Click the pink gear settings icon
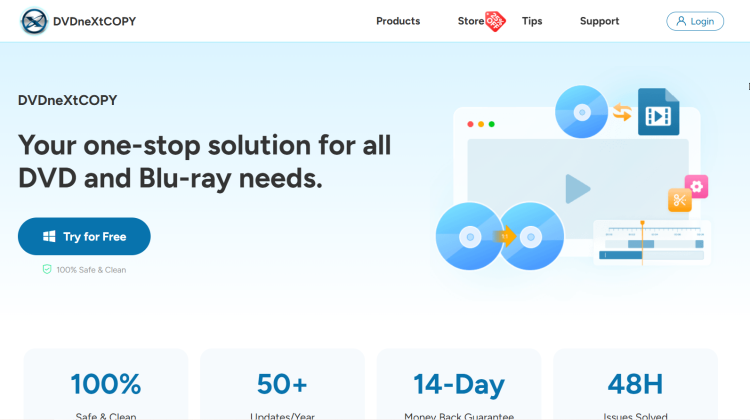This screenshot has width=750, height=420. click(x=696, y=187)
